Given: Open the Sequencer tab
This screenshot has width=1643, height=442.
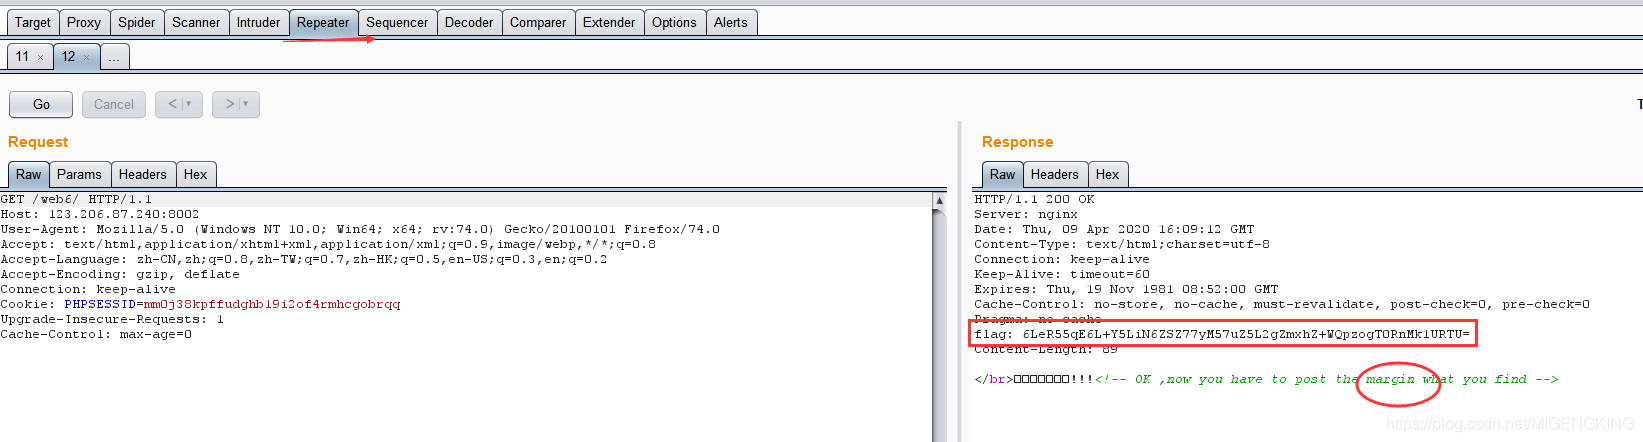Looking at the screenshot, I should tap(397, 22).
